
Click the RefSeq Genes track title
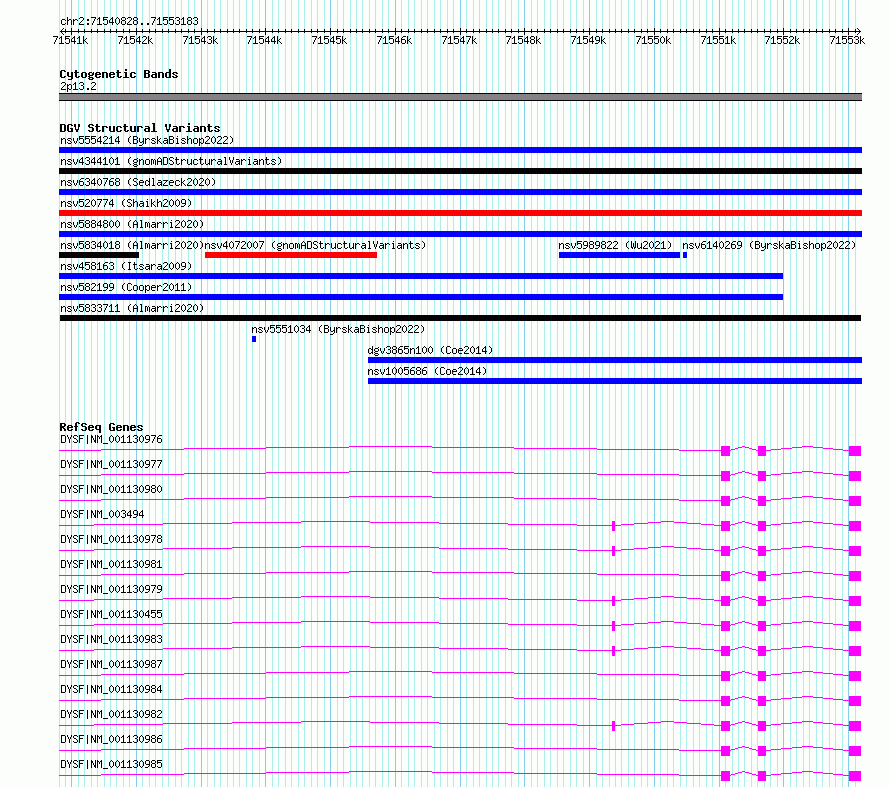(101, 427)
